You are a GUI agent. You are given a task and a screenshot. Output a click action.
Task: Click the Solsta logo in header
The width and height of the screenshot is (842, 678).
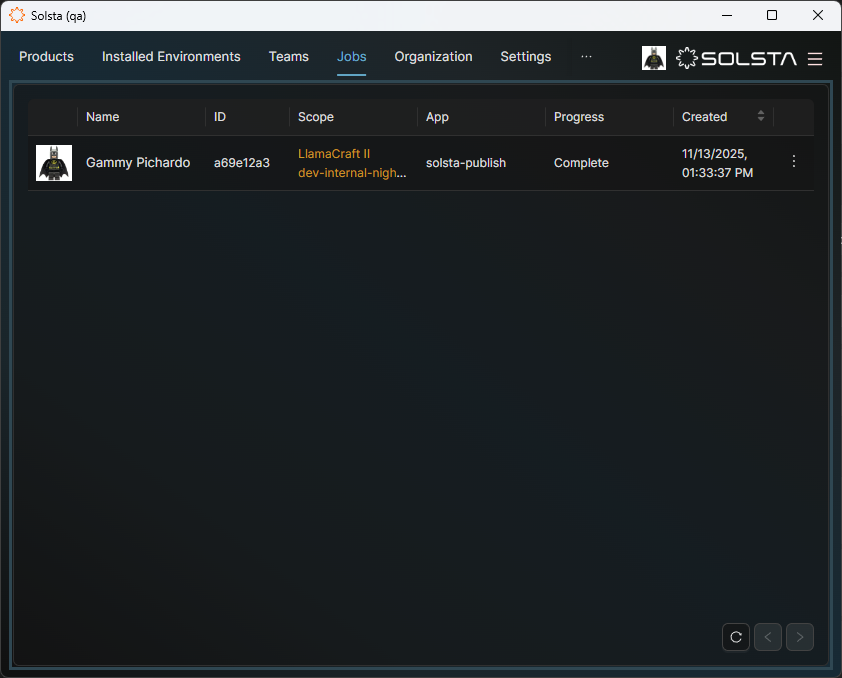point(736,58)
